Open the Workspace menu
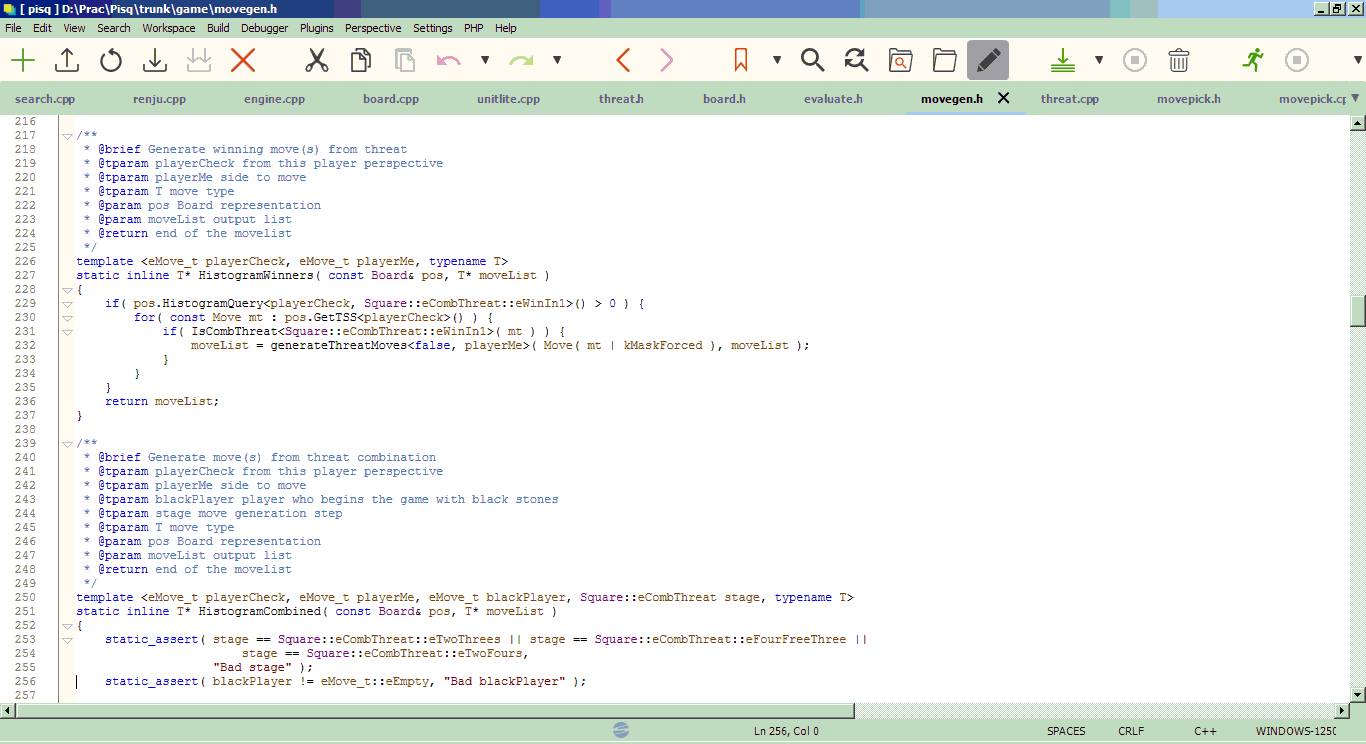The image size is (1366, 744). [168, 28]
